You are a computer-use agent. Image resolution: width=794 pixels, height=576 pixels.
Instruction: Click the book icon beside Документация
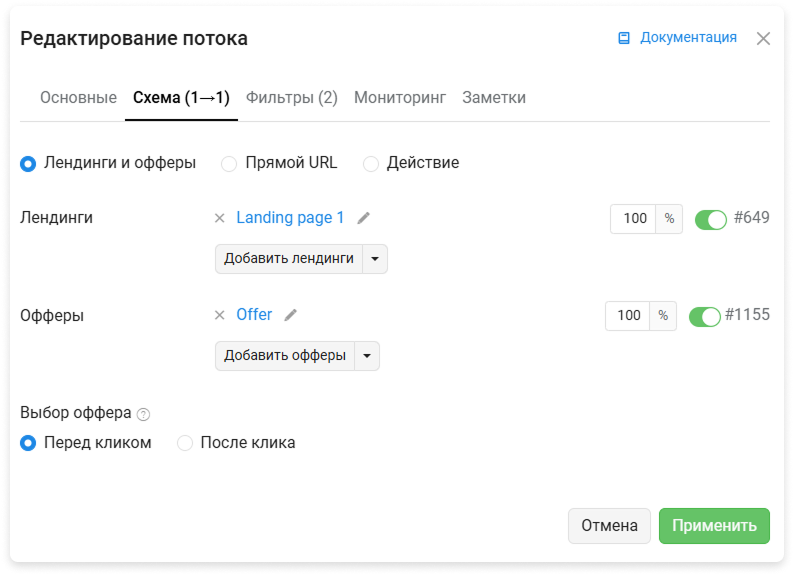[624, 38]
